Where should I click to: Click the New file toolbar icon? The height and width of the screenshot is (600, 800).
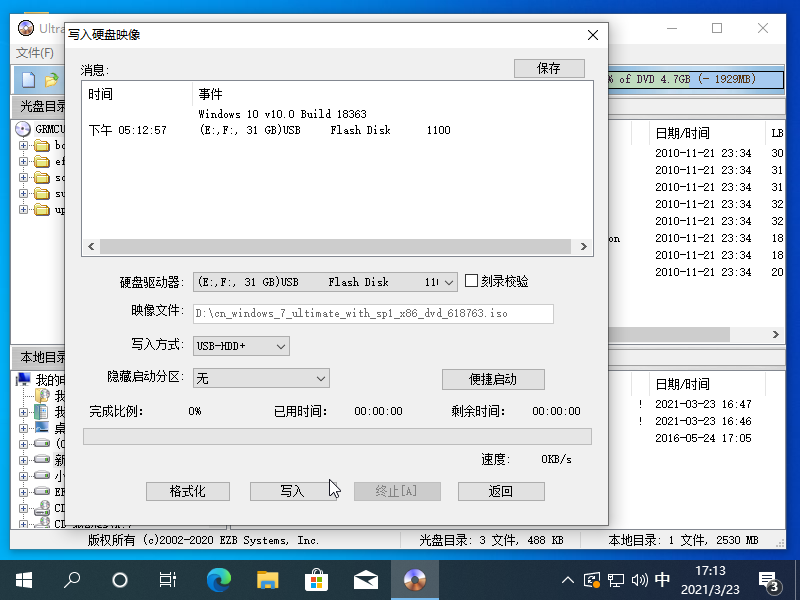[x=28, y=79]
